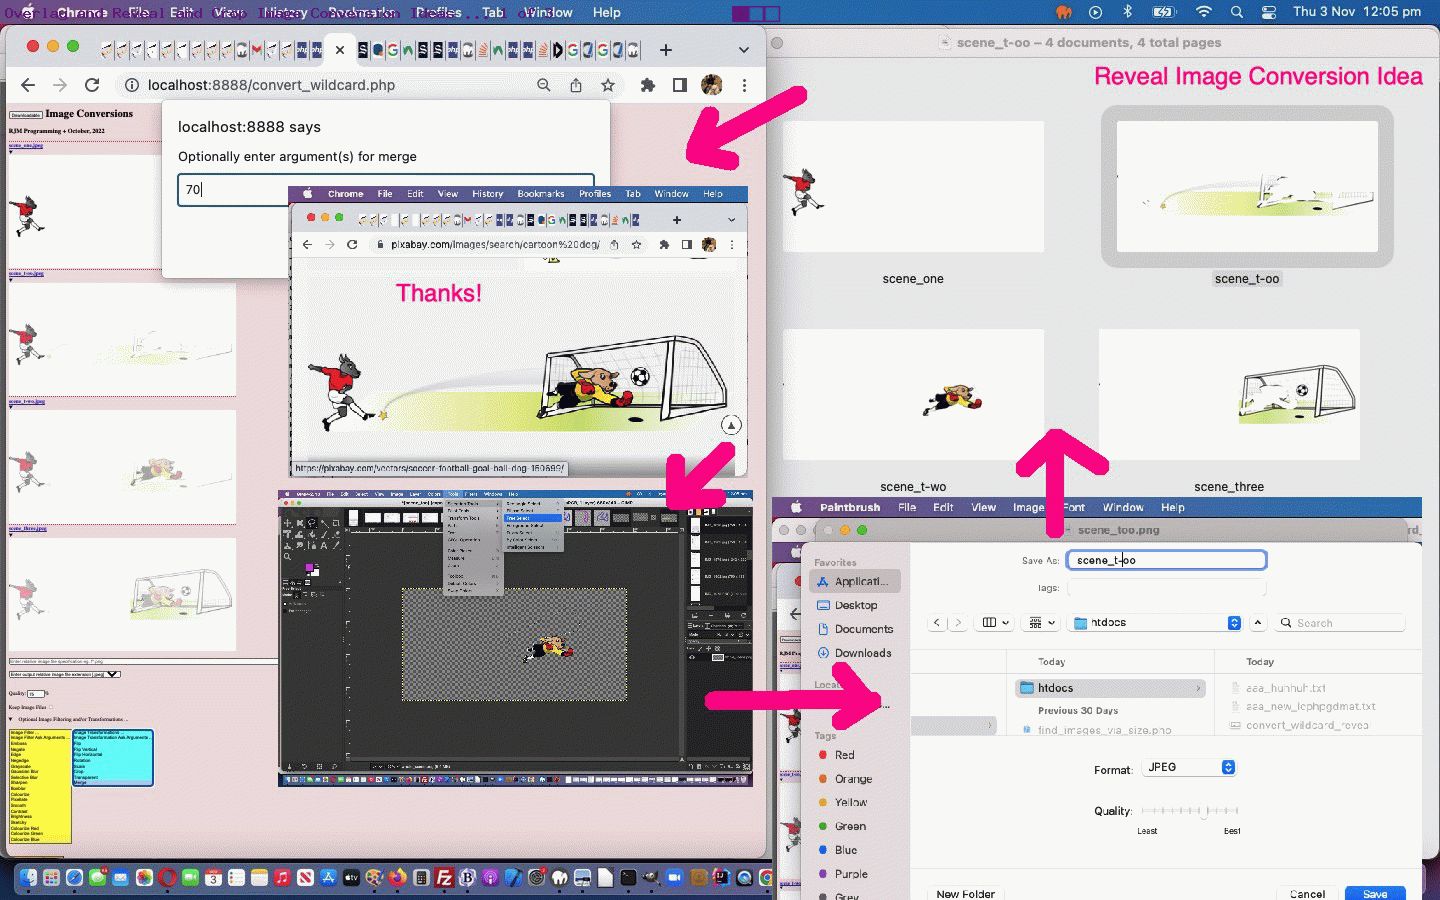Go back in save dialog browser
Viewport: 1440px width, 900px height.
click(936, 622)
